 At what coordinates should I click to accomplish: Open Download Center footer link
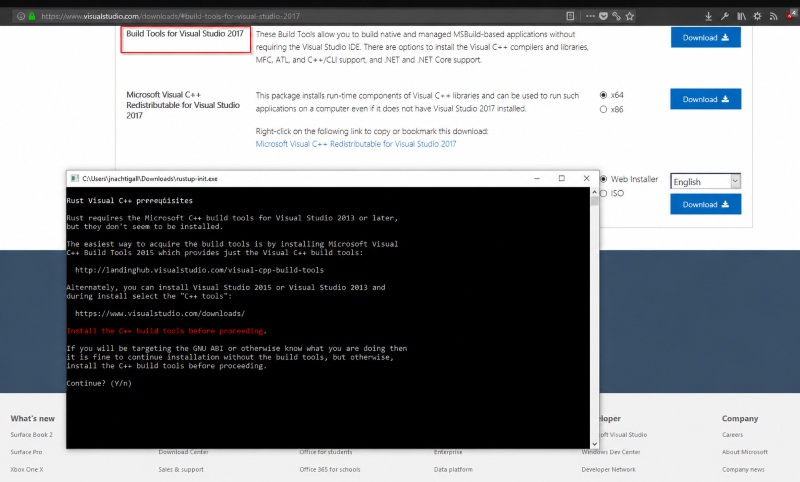tap(184, 452)
